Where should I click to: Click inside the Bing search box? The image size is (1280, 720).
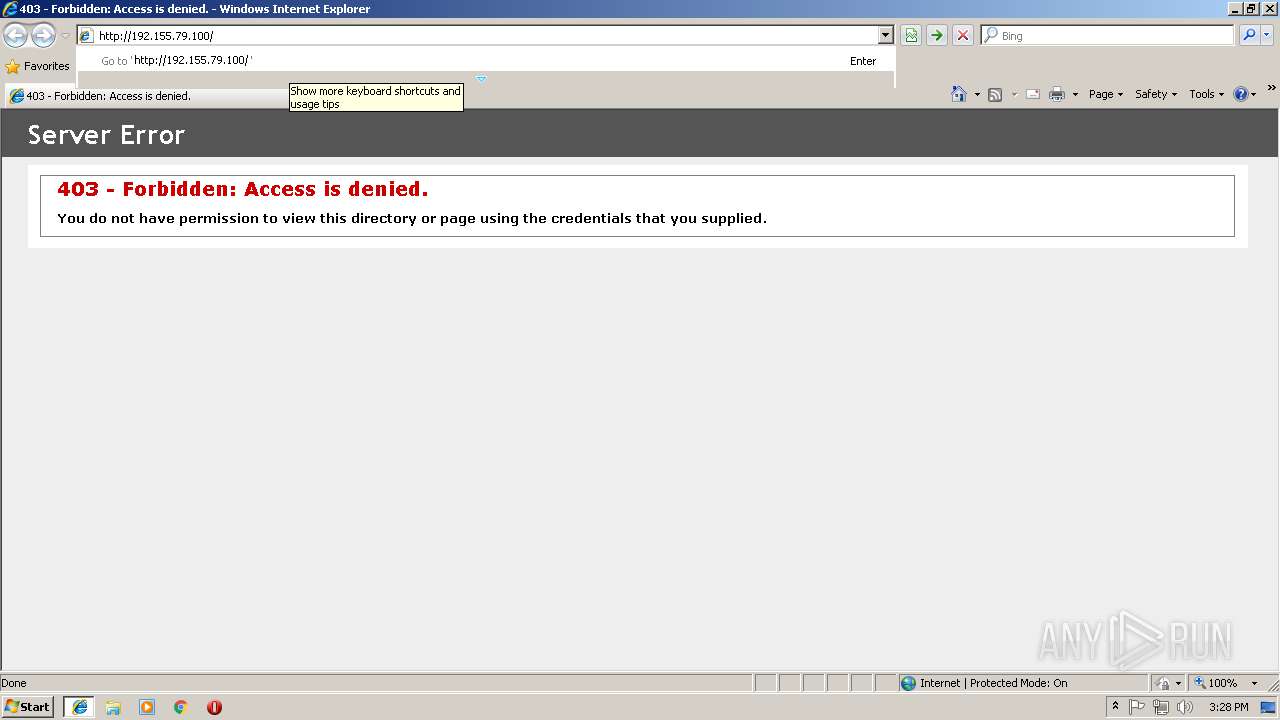[x=1108, y=35]
